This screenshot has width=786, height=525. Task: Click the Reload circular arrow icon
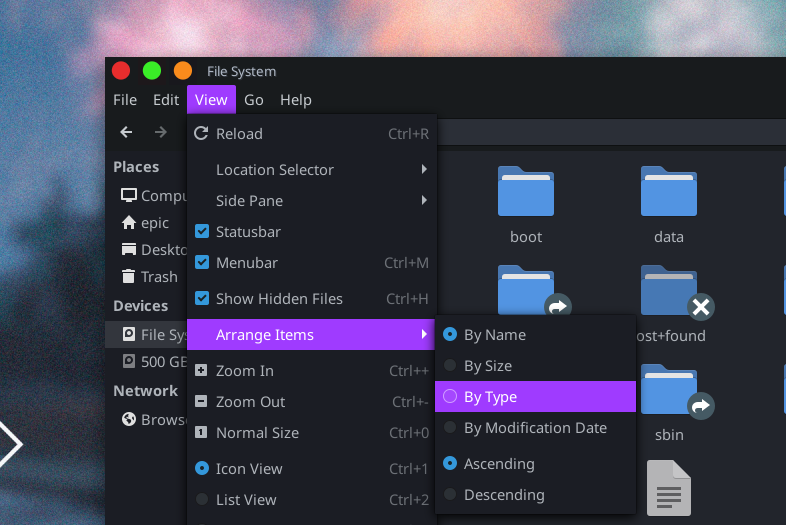point(202,133)
